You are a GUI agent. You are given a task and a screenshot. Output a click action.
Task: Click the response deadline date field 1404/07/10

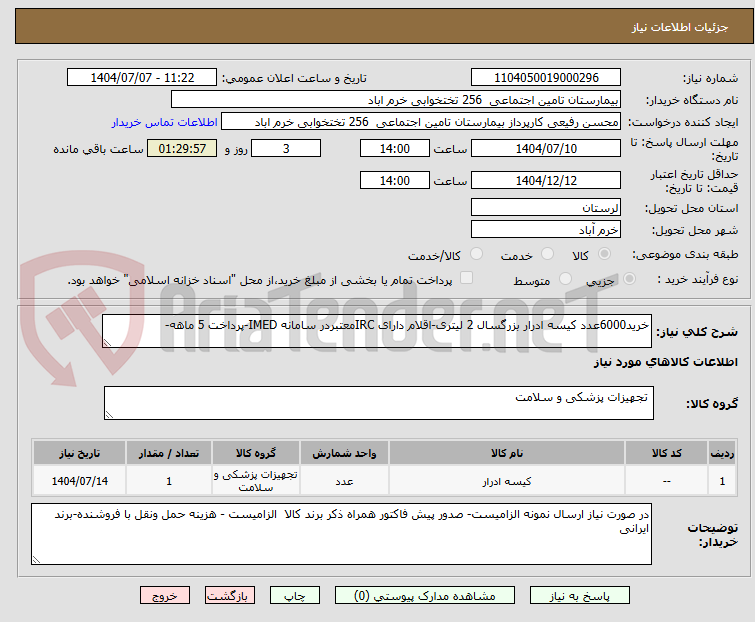click(x=545, y=149)
